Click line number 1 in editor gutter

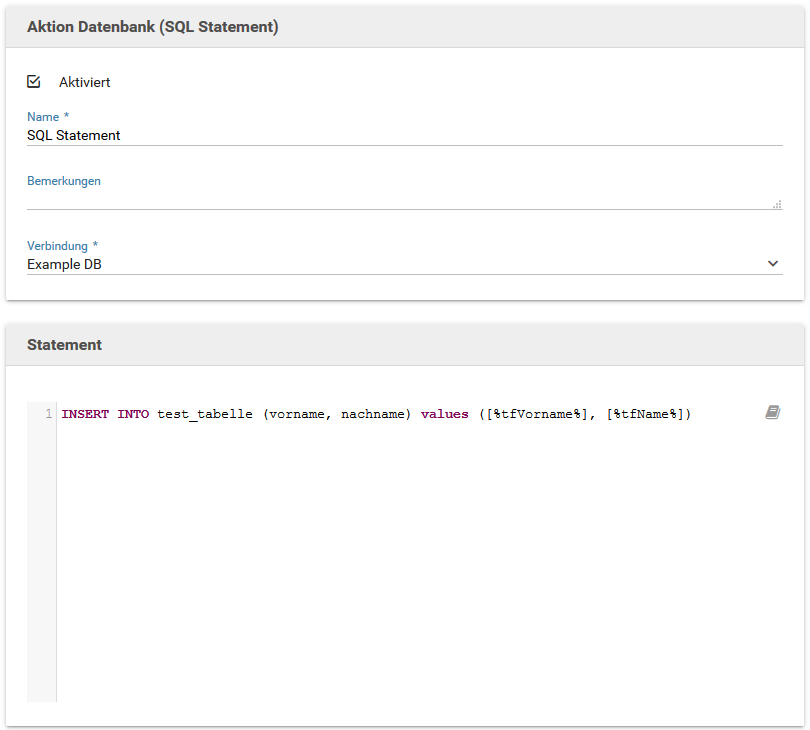48,414
